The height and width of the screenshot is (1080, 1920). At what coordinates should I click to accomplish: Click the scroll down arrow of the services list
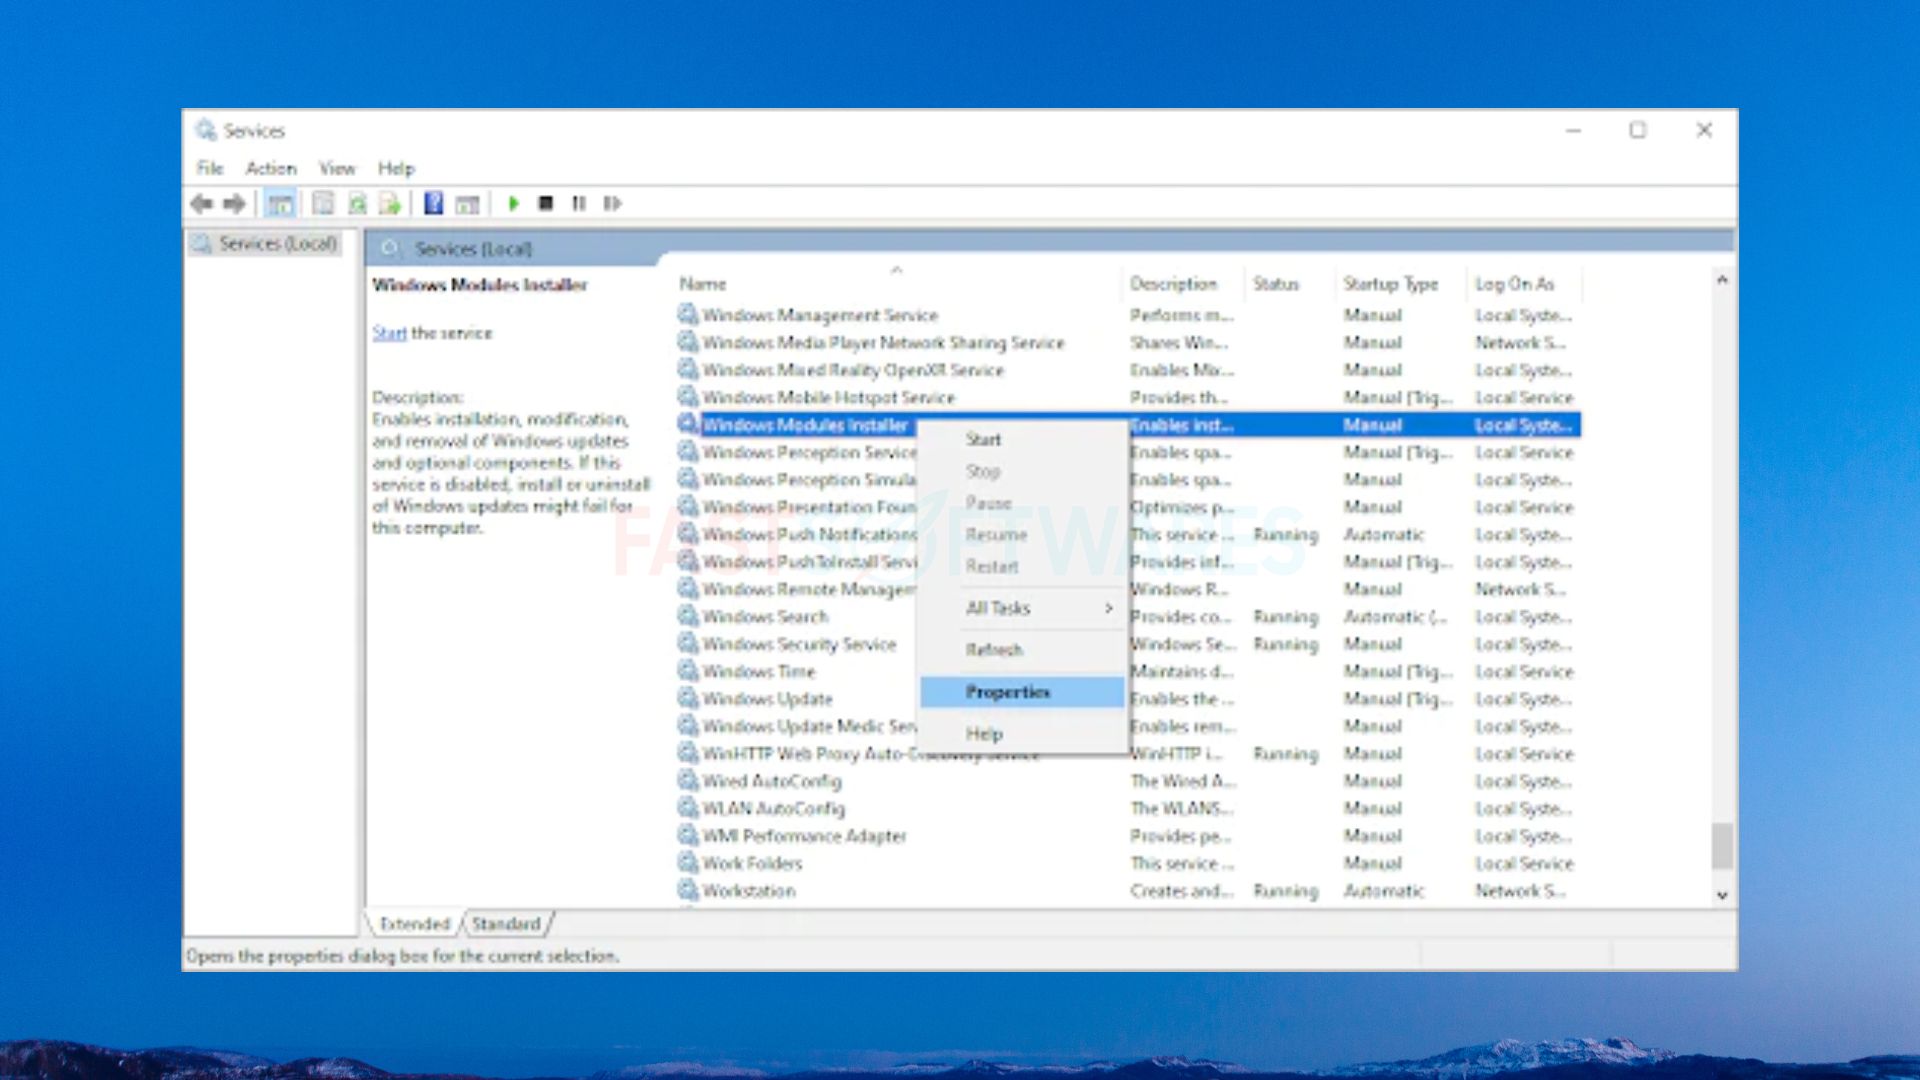pos(1722,895)
